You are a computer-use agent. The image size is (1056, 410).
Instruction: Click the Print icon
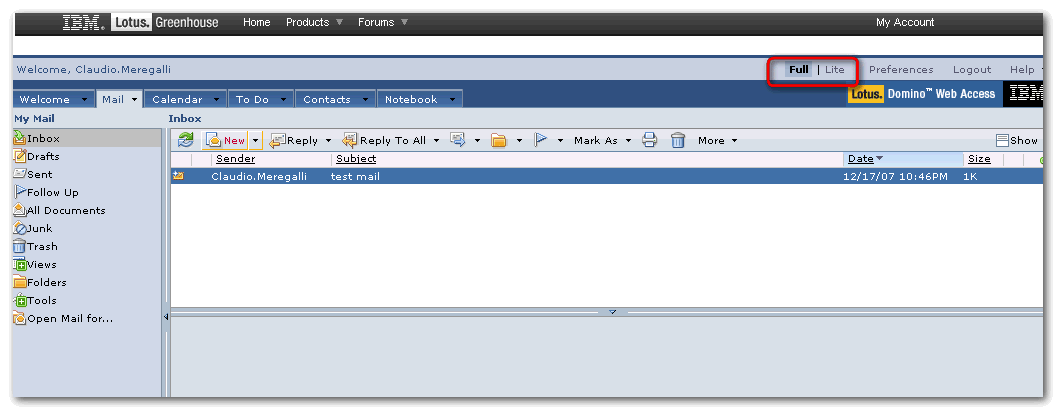(x=649, y=140)
